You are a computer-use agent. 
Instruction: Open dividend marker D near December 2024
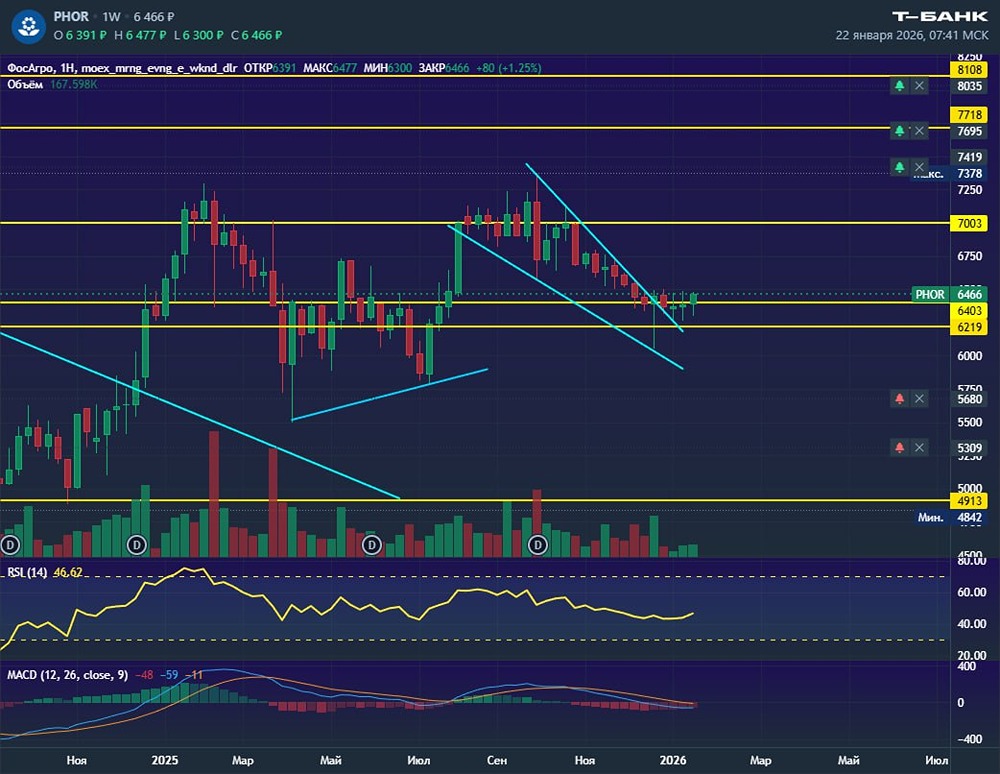pos(136,545)
